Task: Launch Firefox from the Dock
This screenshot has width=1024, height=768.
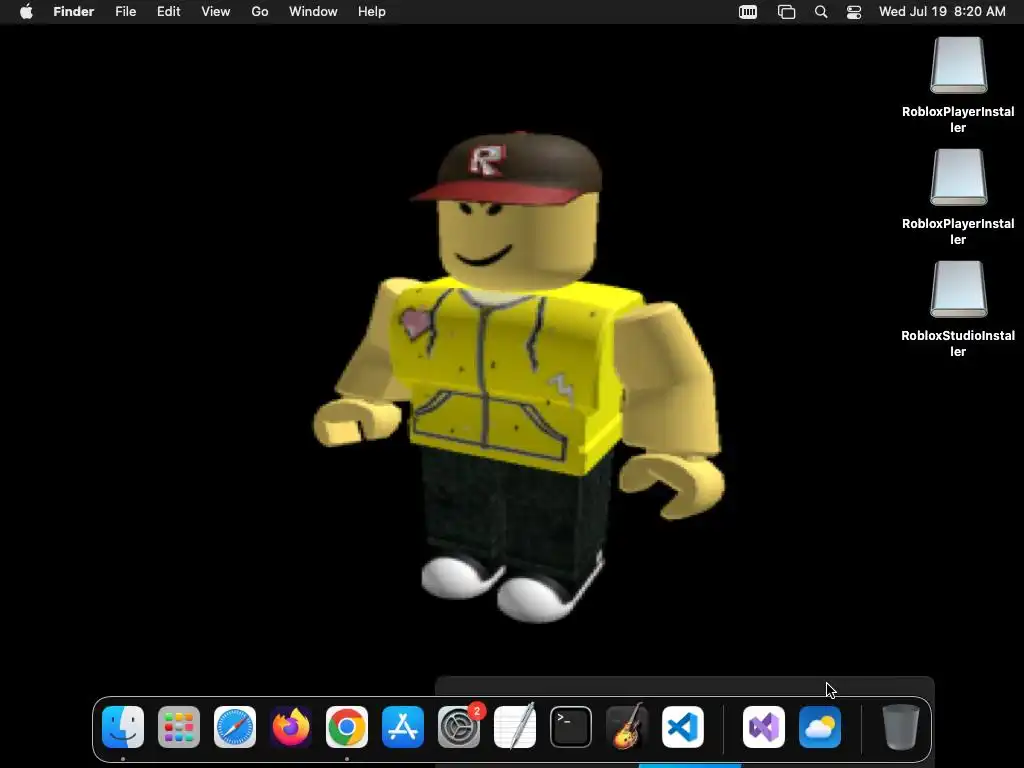Action: point(291,727)
